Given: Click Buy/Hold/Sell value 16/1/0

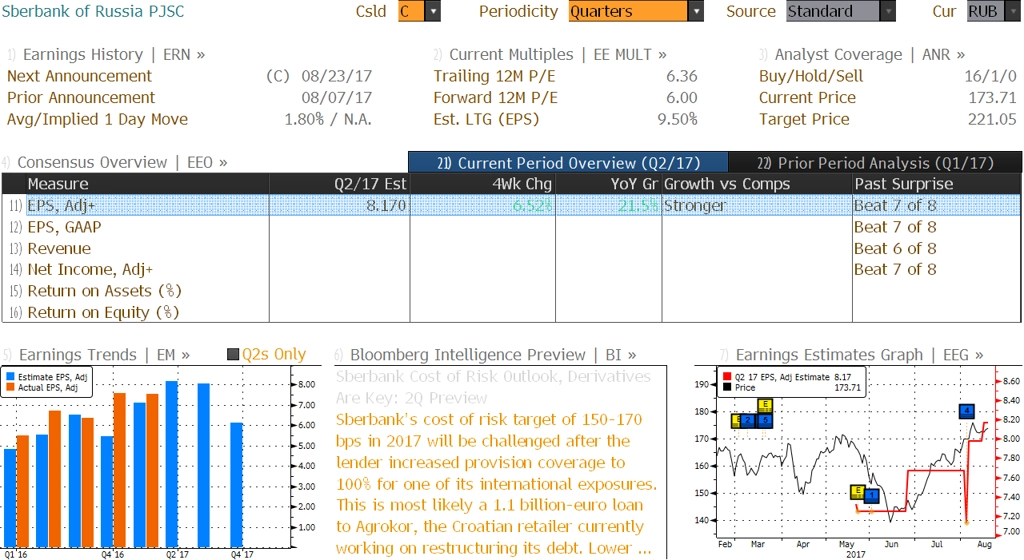Looking at the screenshot, I should coord(990,76).
